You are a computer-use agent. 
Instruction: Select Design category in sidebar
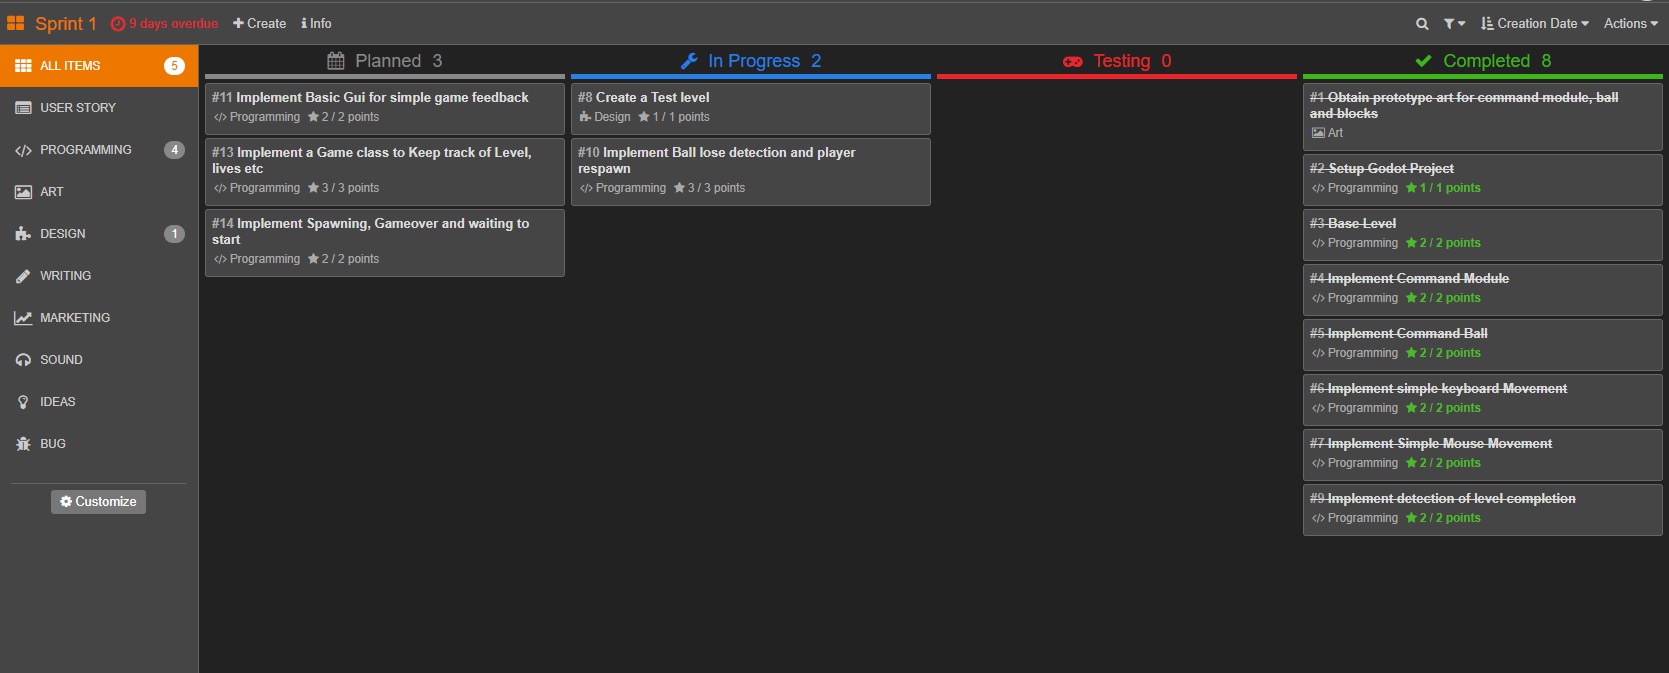pos(99,234)
